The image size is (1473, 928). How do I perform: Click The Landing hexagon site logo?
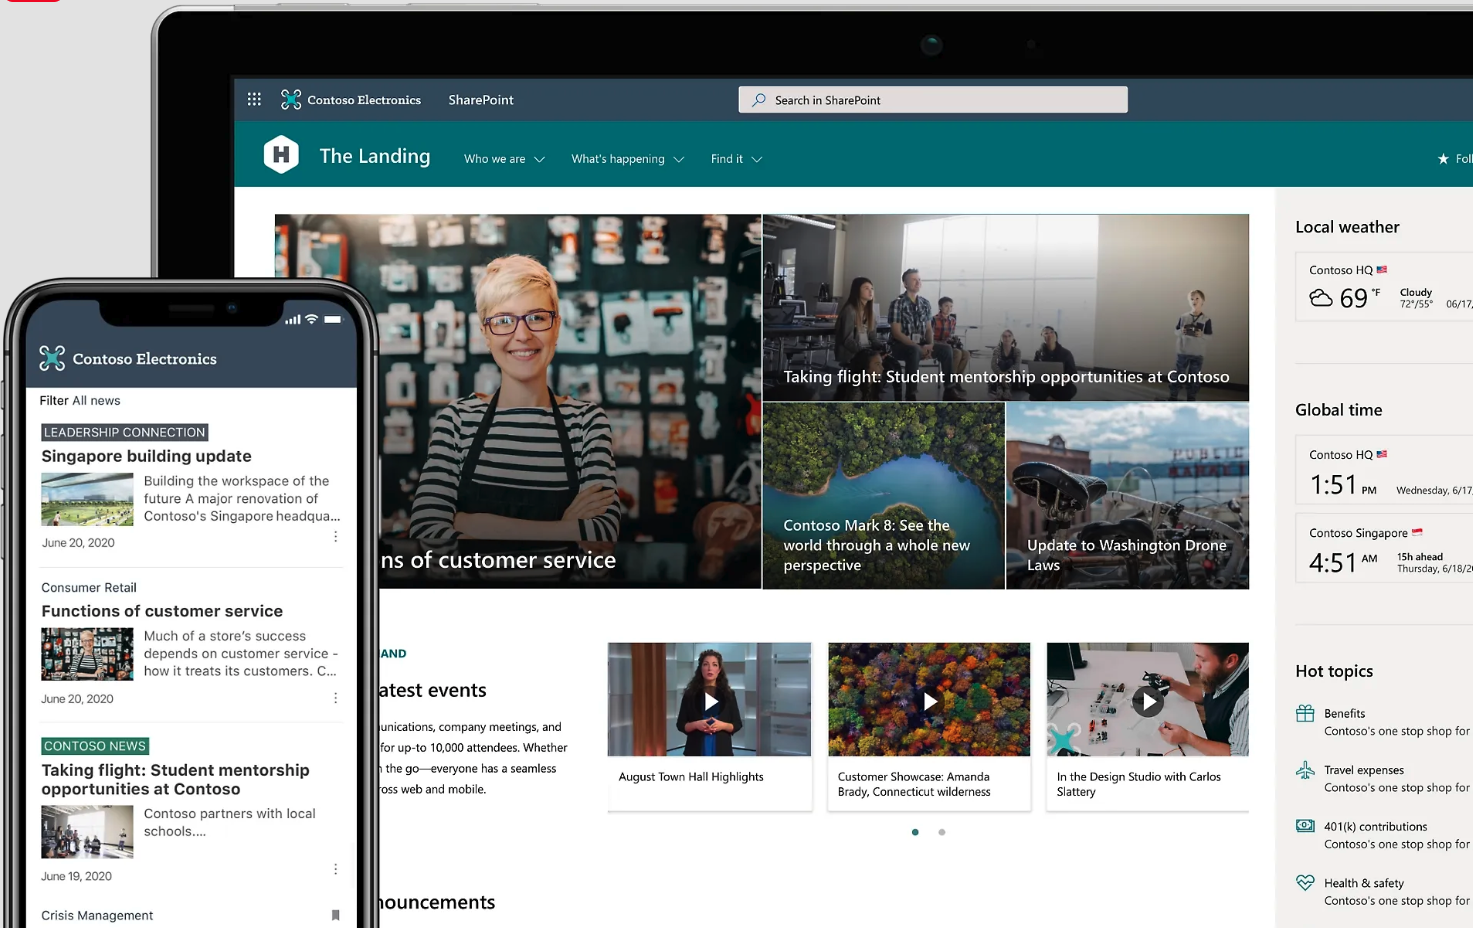281,155
